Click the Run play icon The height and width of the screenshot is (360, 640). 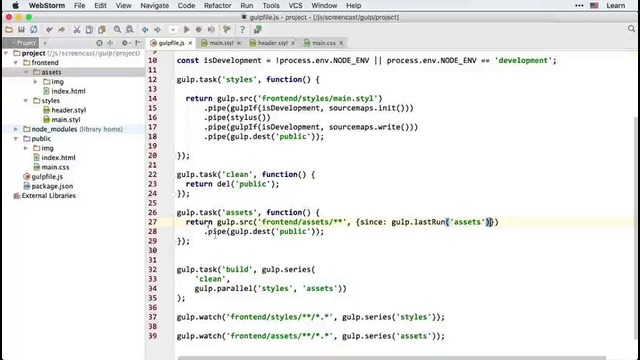187,29
